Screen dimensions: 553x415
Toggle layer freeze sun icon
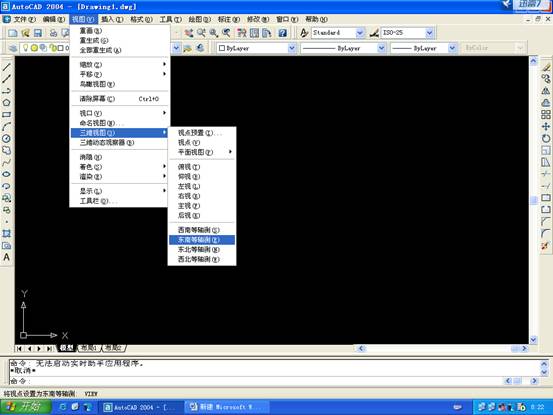(x=34, y=48)
